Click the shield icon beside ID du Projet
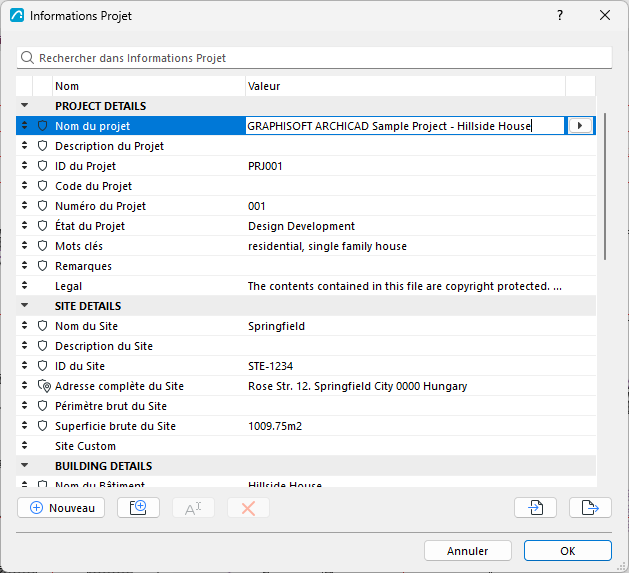Screen dimensions: 629x573 click(43, 166)
